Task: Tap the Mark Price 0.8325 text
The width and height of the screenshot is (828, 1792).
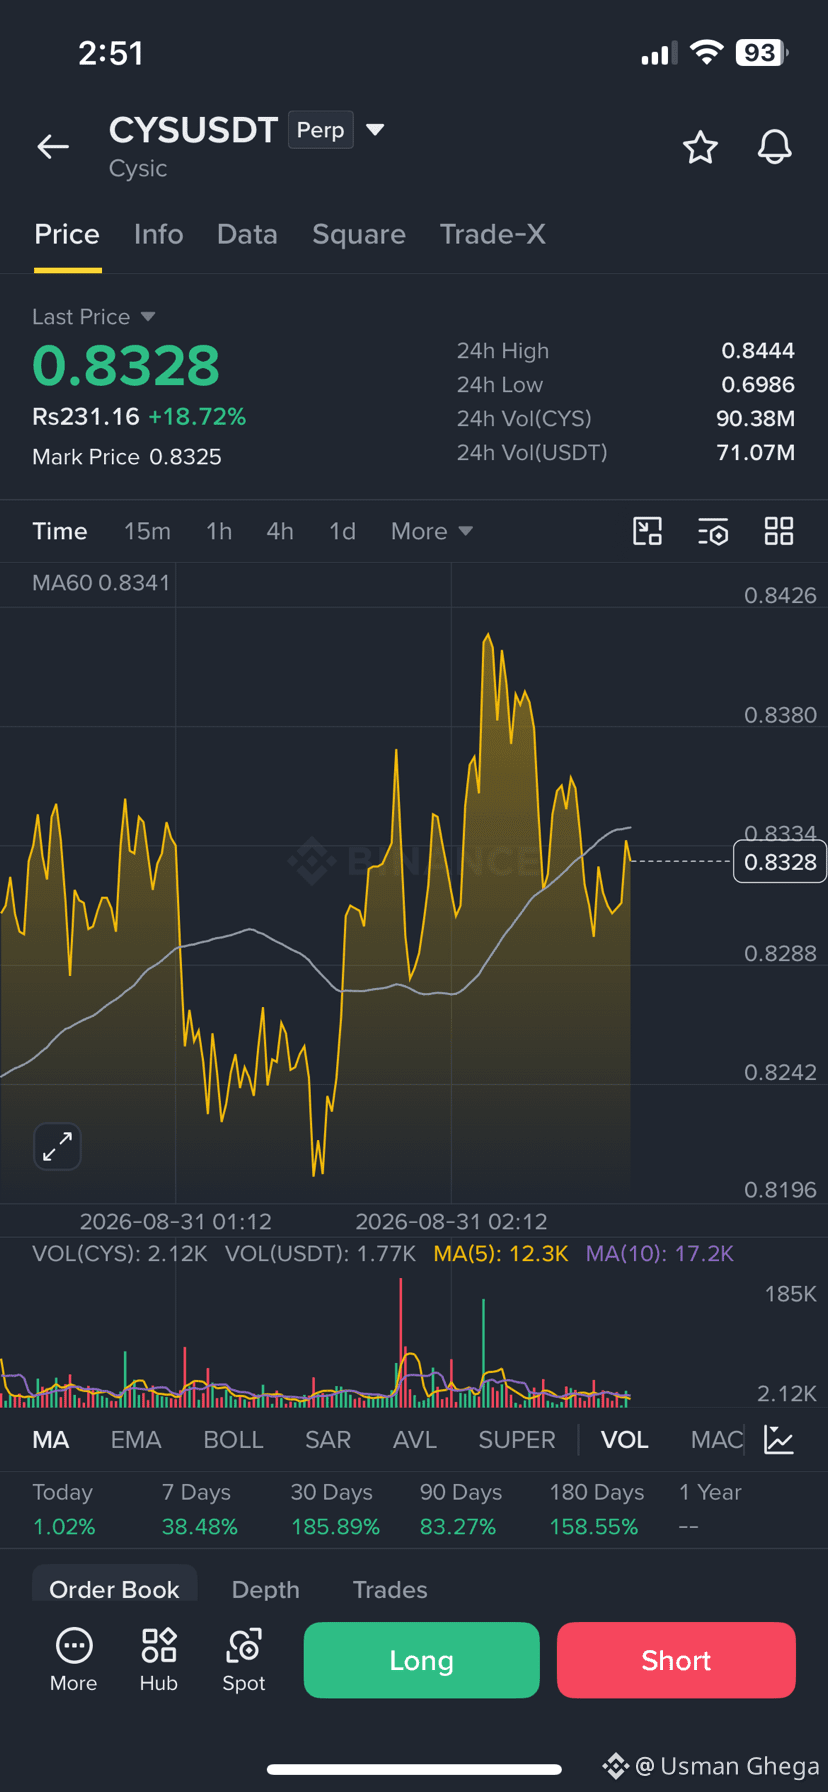Action: 127,457
